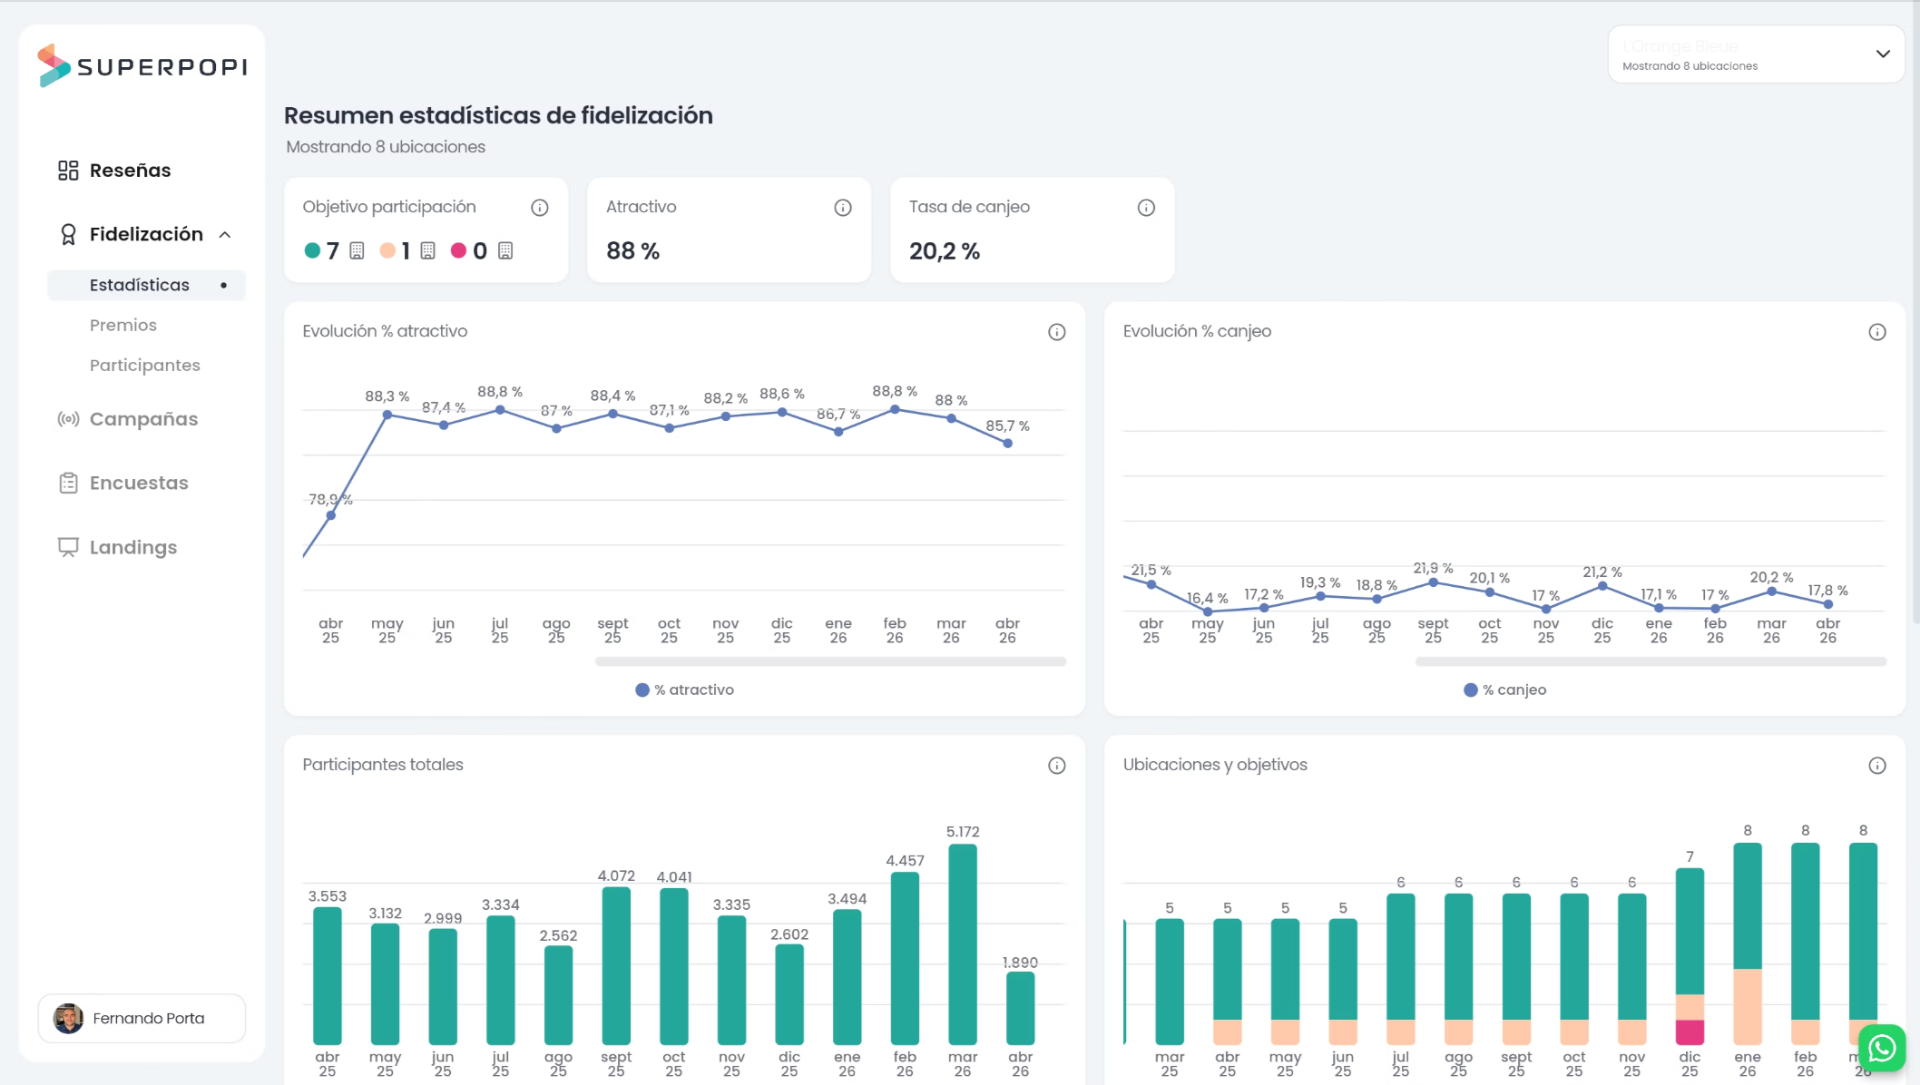Click abr 26 point 85,7 % atractivo
Screen dimensions: 1920x1085
pyautogui.click(x=1008, y=443)
